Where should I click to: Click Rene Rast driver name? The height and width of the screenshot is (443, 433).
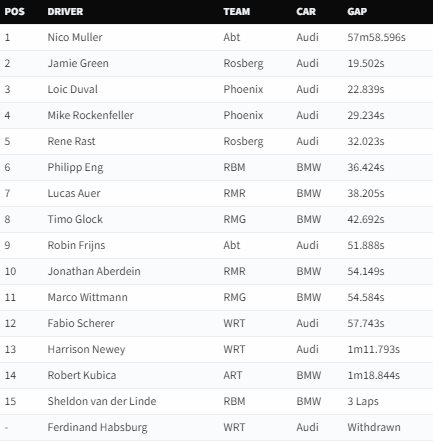pyautogui.click(x=71, y=141)
